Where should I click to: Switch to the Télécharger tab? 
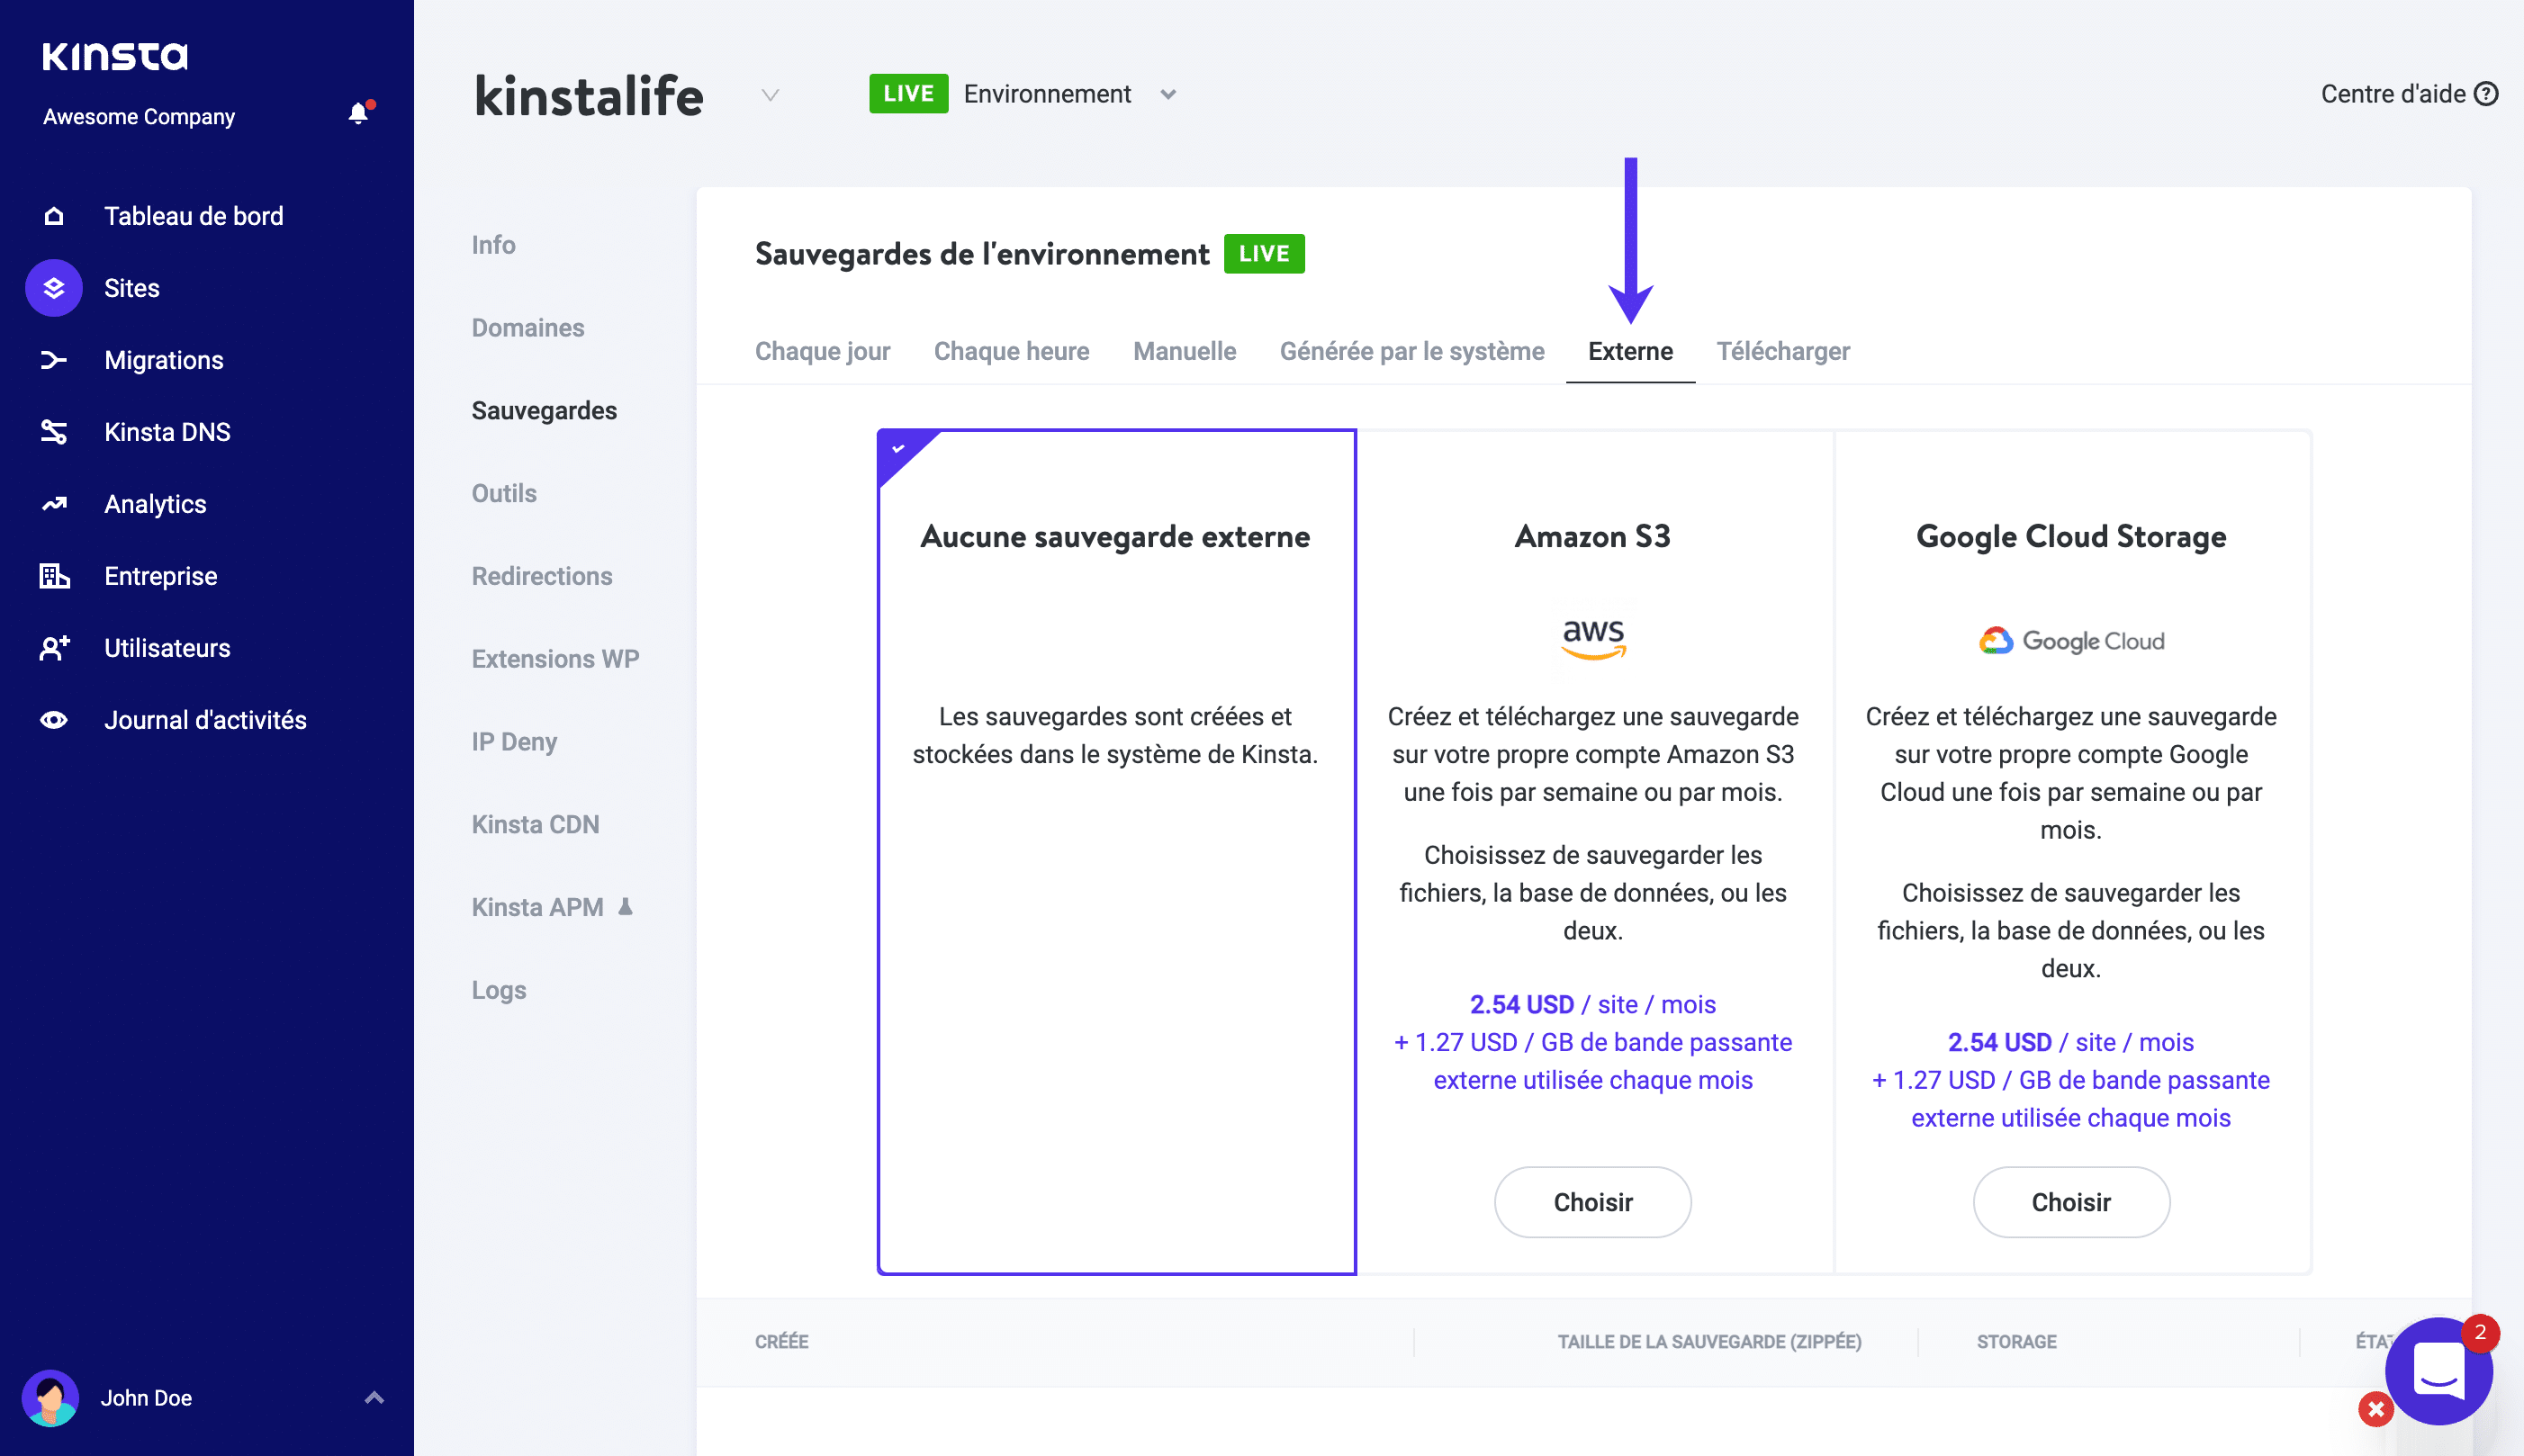point(1784,351)
